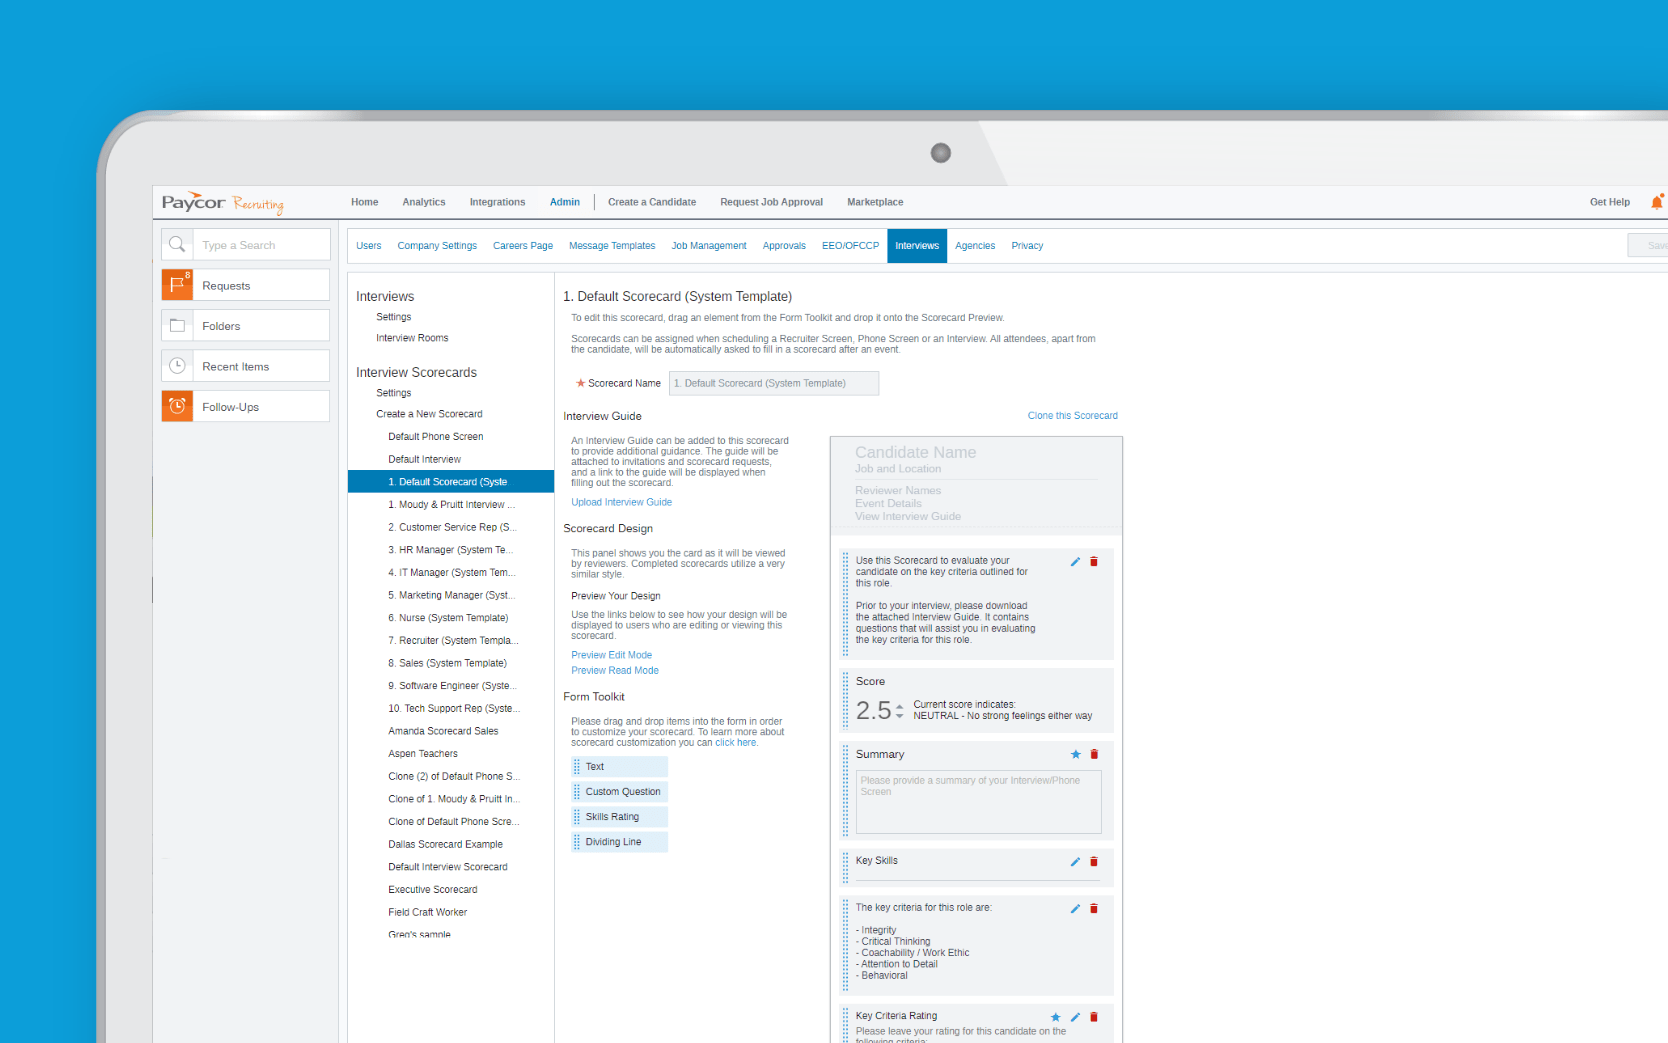Click Preview Edit Mode link

(x=611, y=656)
